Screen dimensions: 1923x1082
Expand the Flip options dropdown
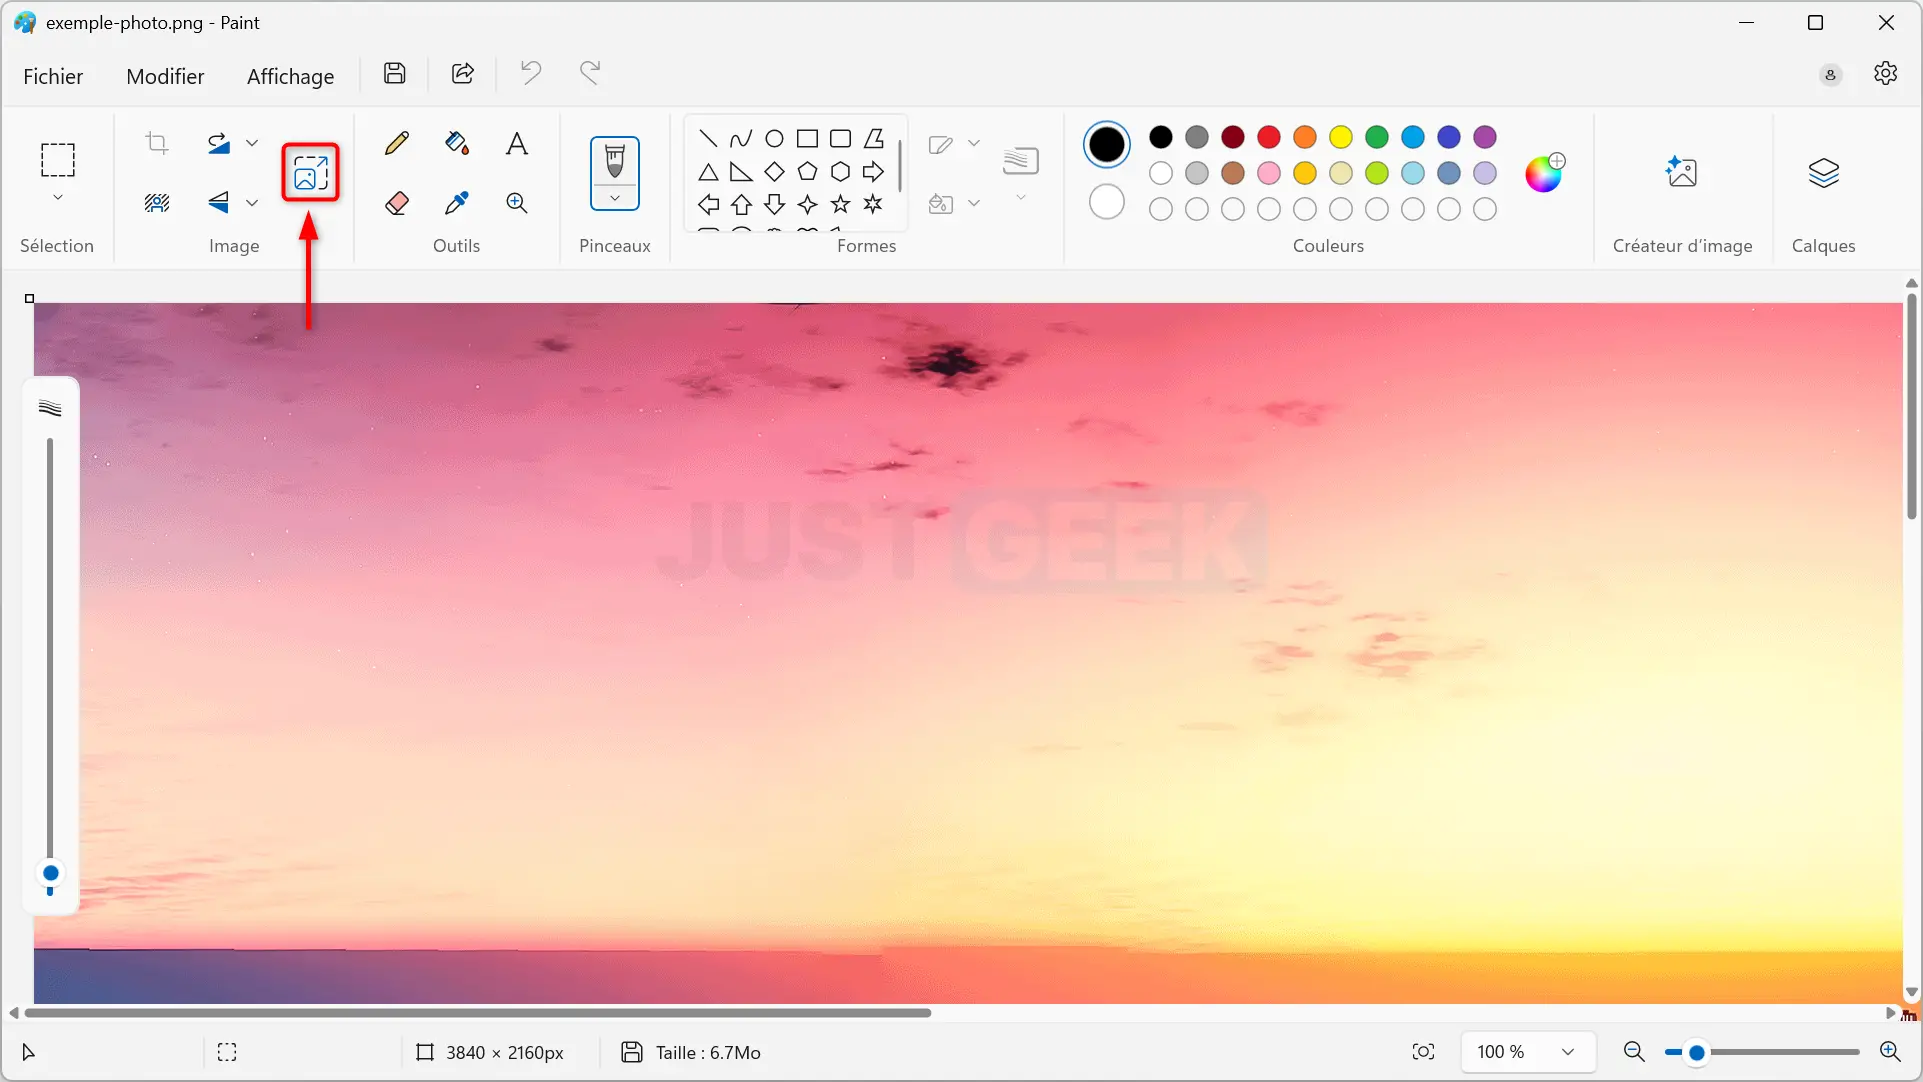(x=252, y=203)
